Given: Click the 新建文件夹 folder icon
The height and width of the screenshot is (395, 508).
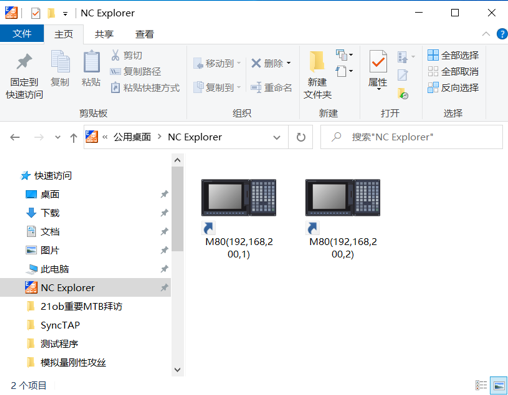Looking at the screenshot, I should [317, 61].
